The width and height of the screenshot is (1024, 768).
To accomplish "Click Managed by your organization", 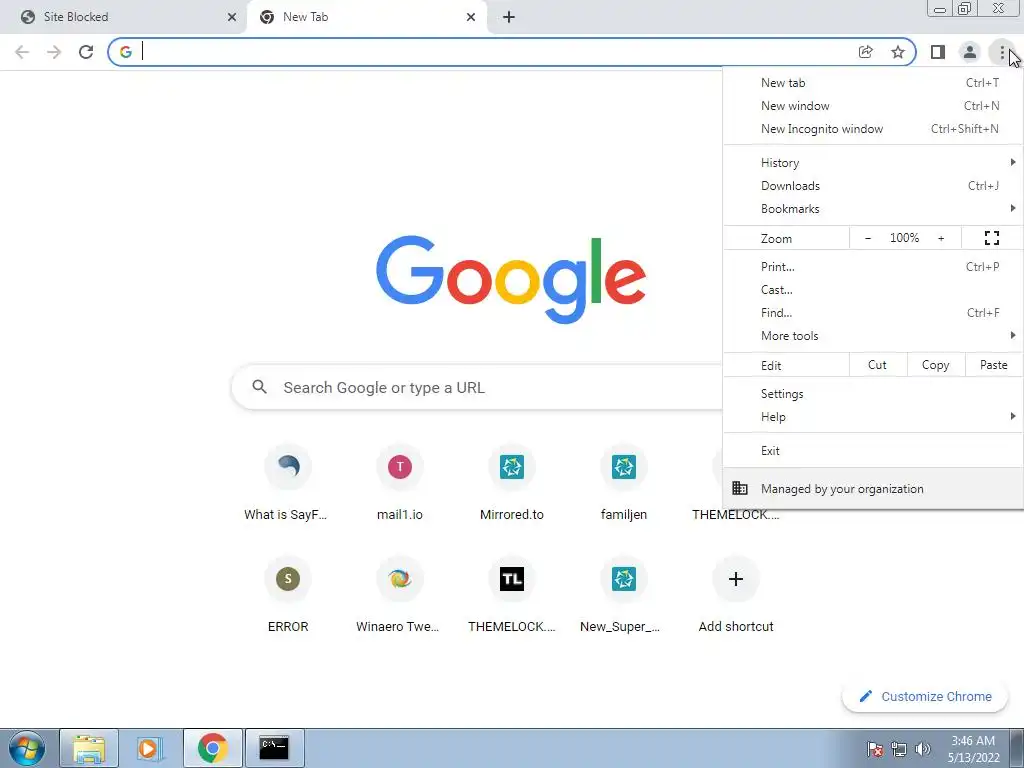I will coord(873,488).
